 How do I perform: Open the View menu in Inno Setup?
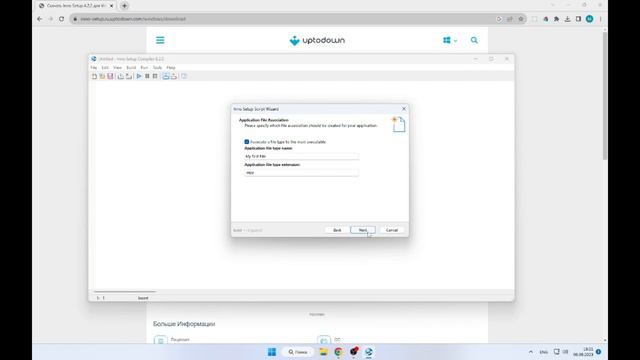click(x=118, y=67)
